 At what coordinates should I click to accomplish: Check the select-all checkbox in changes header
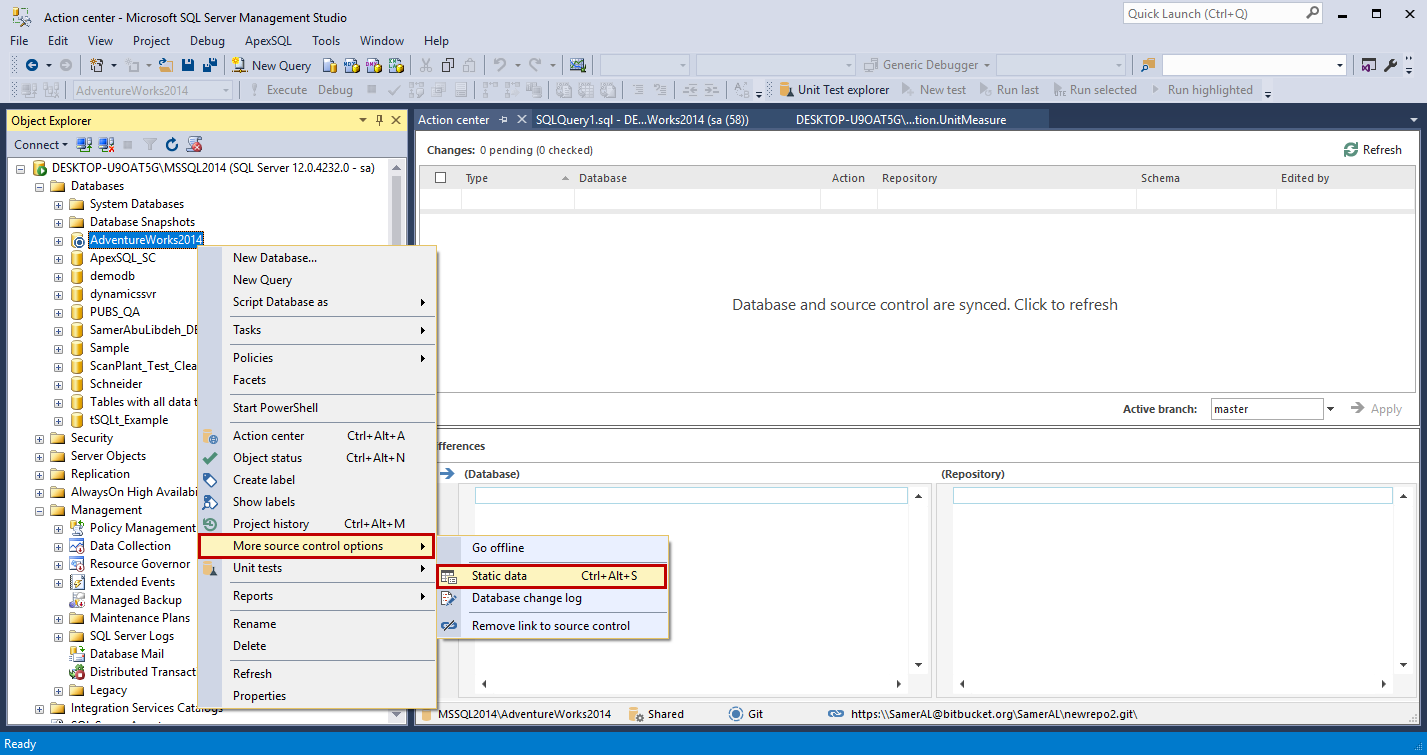(x=441, y=178)
